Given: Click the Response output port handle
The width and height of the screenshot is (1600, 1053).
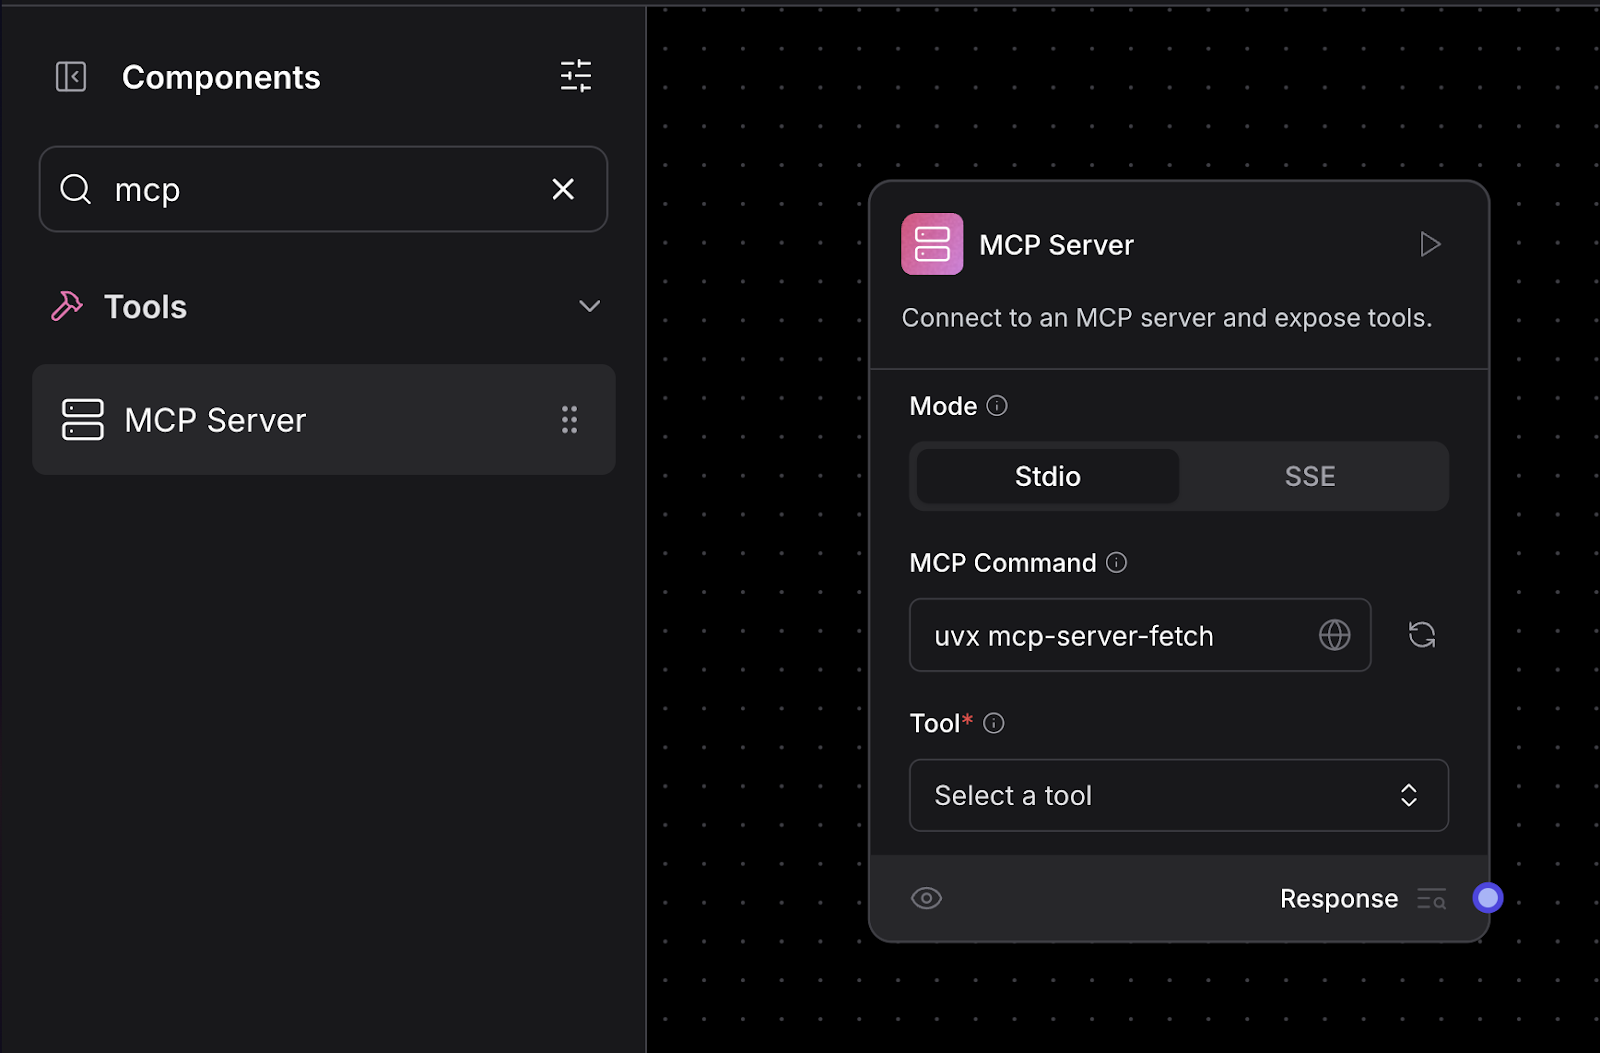Looking at the screenshot, I should (x=1487, y=898).
